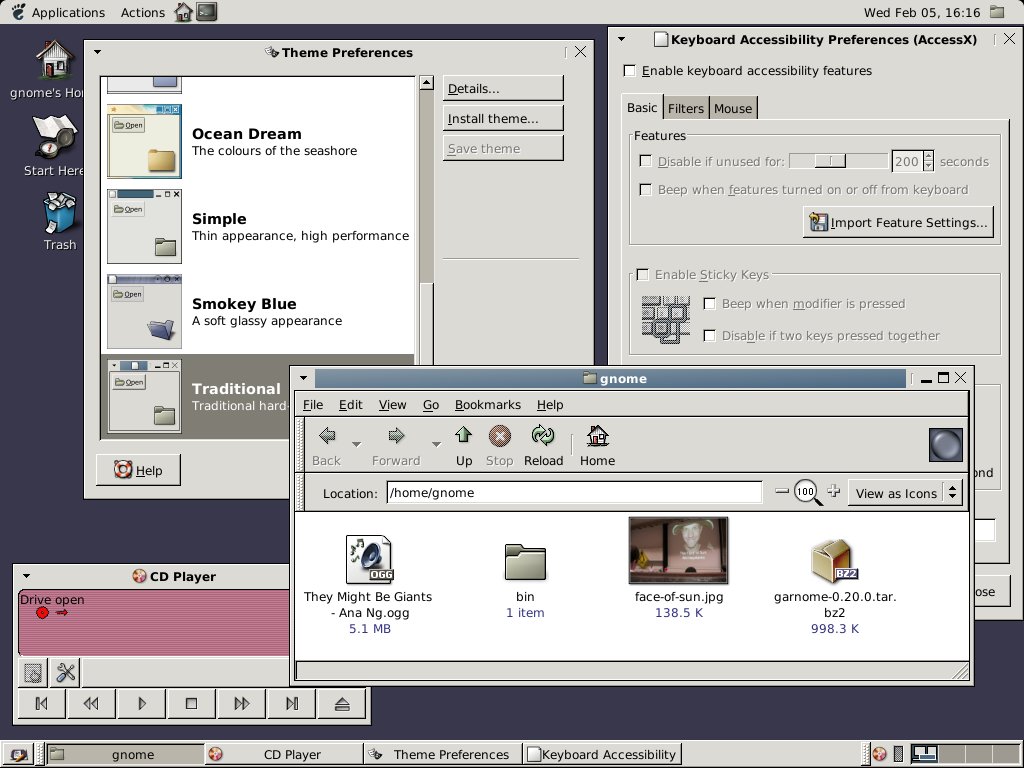Open the window menu of Theme Preferences
The width and height of the screenshot is (1024, 768).
pos(97,52)
